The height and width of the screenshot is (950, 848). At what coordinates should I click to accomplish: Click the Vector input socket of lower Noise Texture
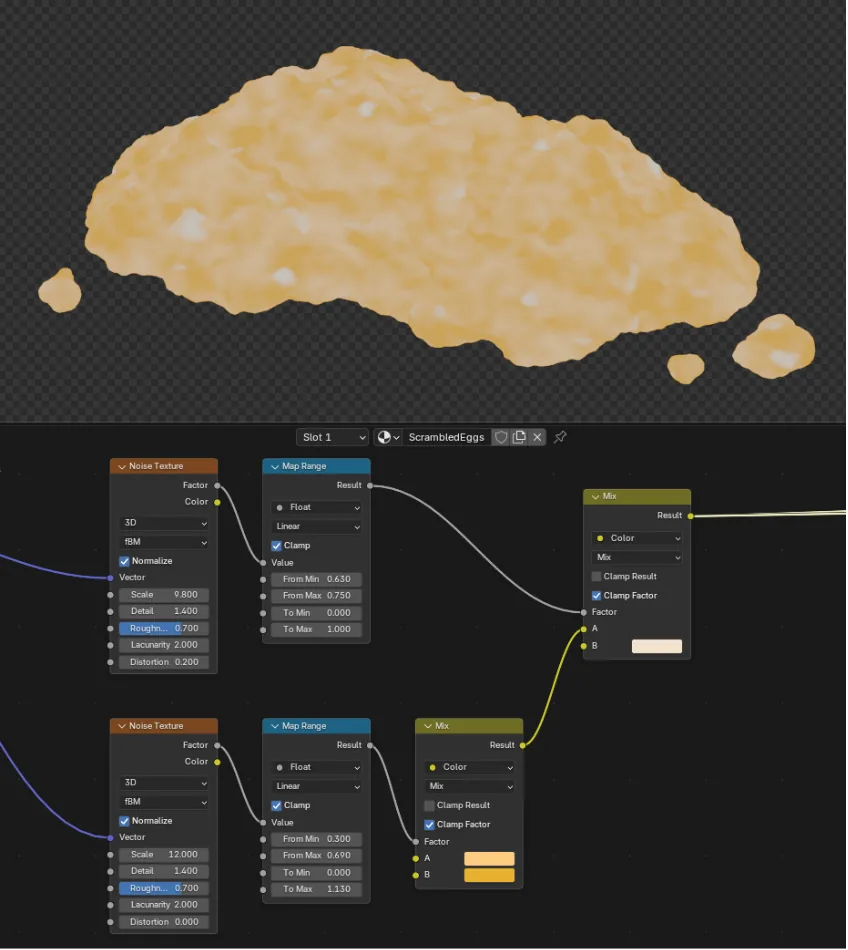[x=110, y=839]
